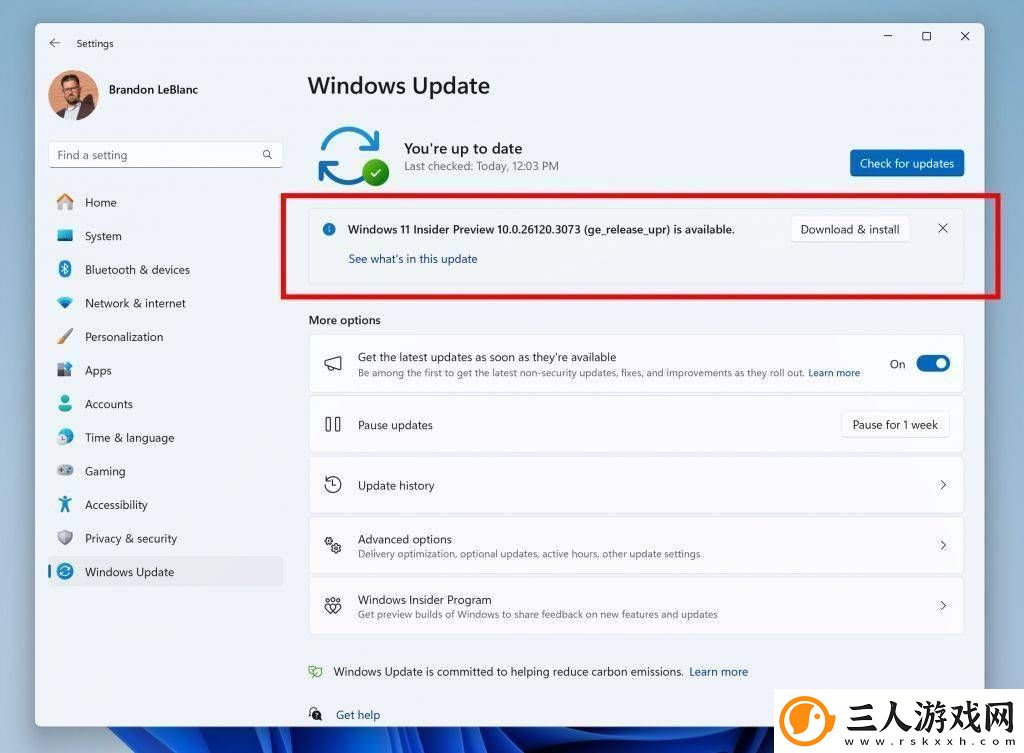This screenshot has width=1024, height=753.
Task: Click the Time & language globe icon
Action: click(x=65, y=437)
